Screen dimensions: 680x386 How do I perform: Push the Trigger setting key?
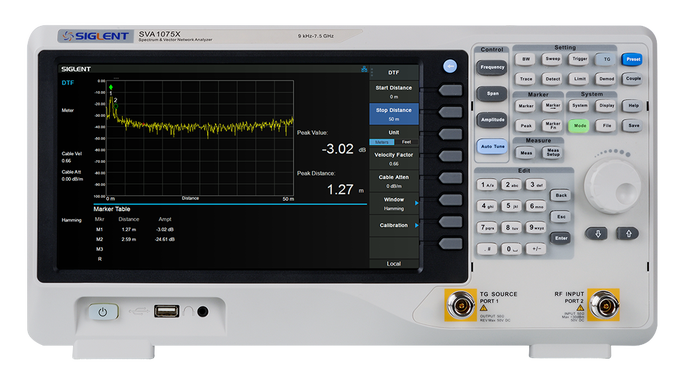coord(580,59)
